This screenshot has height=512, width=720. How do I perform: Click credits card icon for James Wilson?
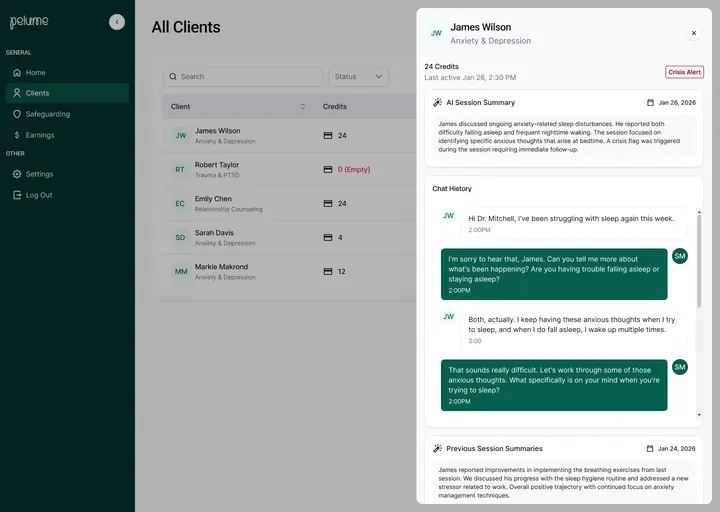click(x=328, y=135)
